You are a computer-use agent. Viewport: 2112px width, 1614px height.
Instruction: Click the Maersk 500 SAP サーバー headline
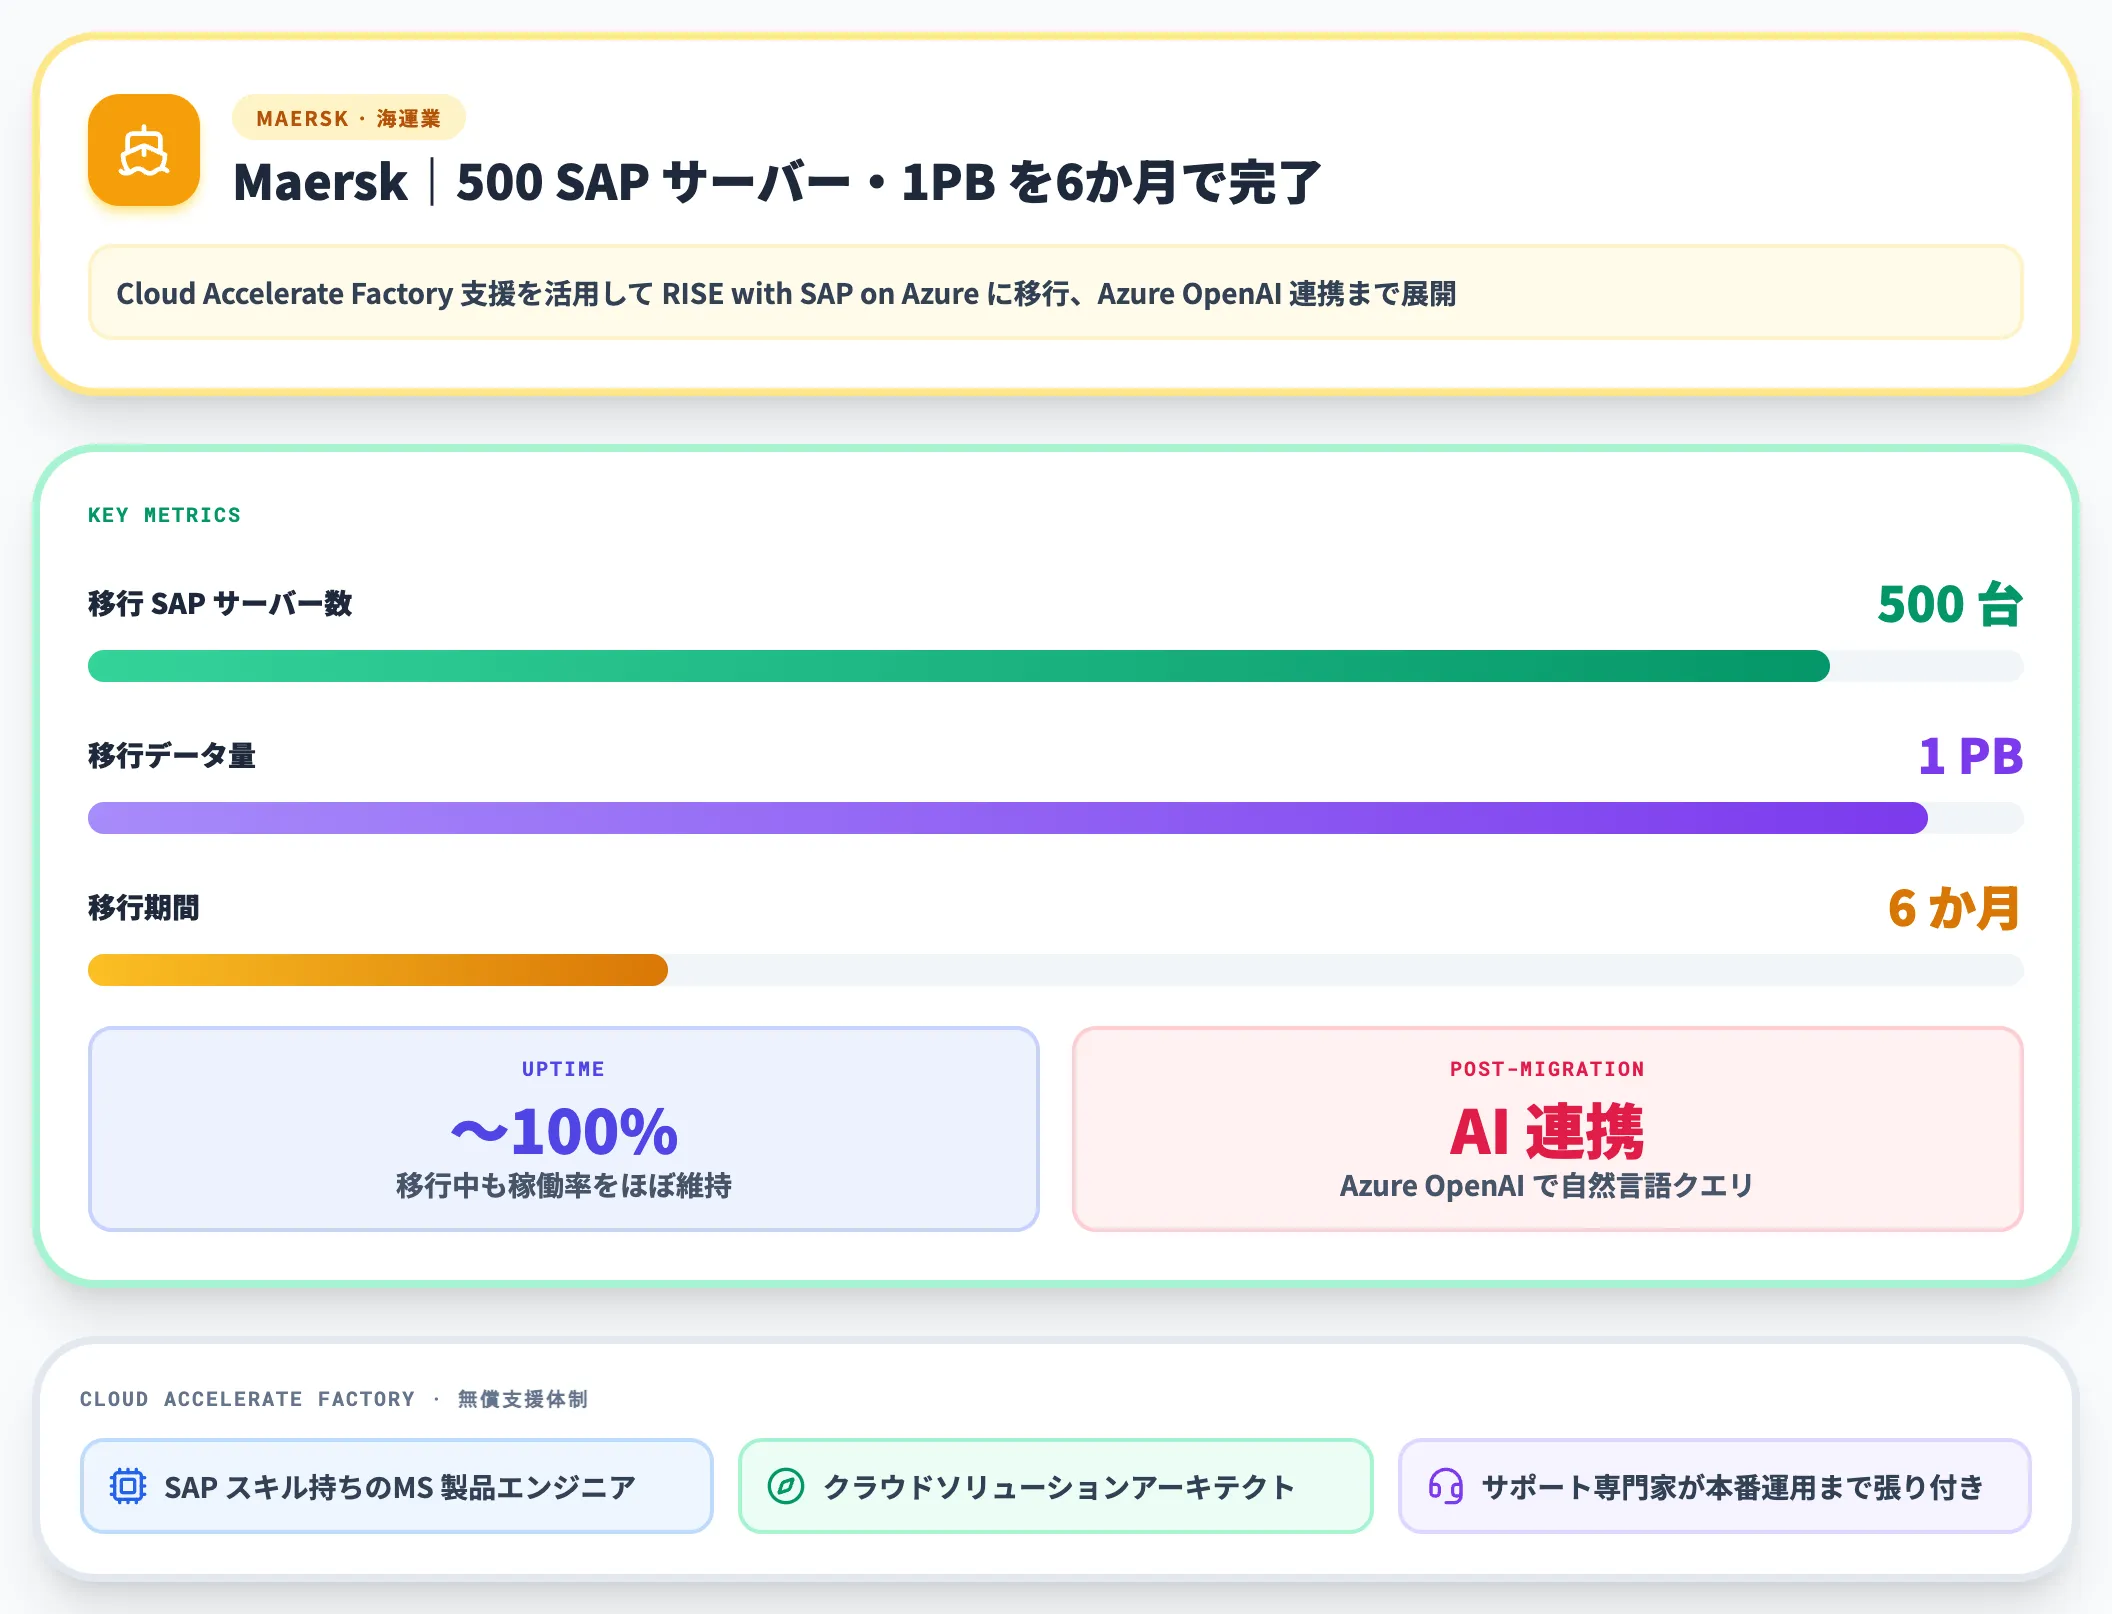[x=778, y=182]
